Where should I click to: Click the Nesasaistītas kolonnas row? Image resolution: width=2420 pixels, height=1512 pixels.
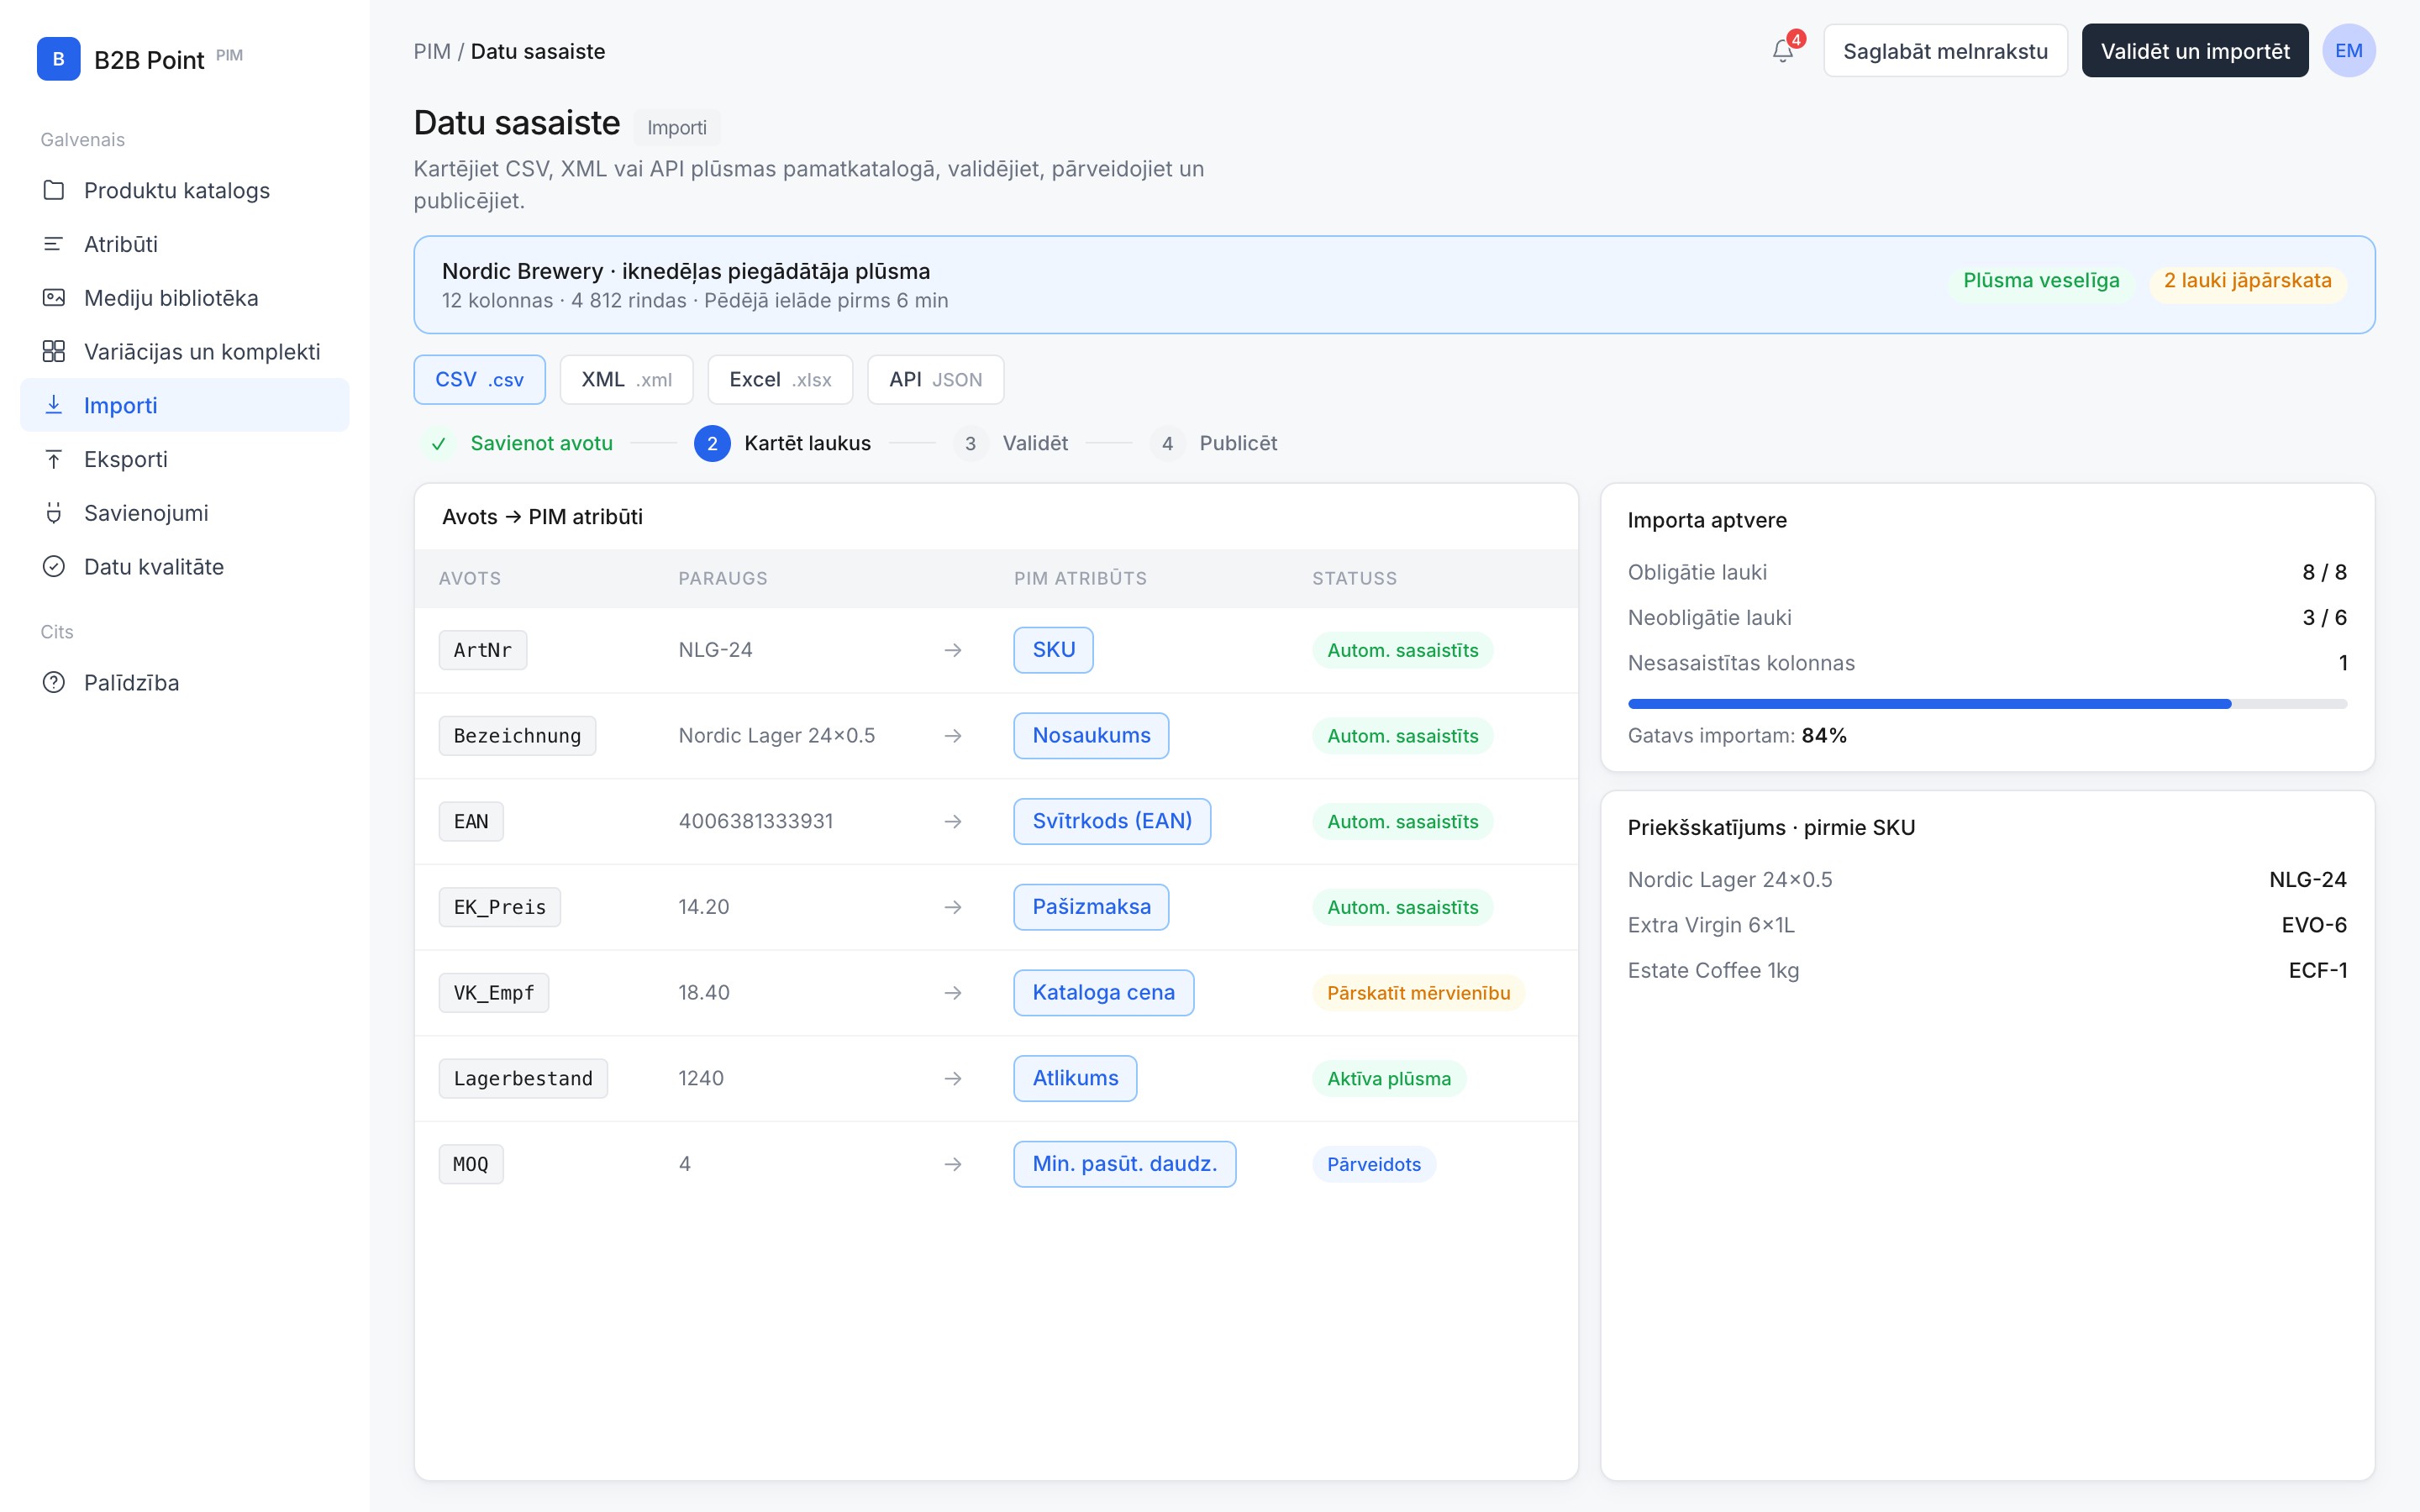(x=1987, y=663)
